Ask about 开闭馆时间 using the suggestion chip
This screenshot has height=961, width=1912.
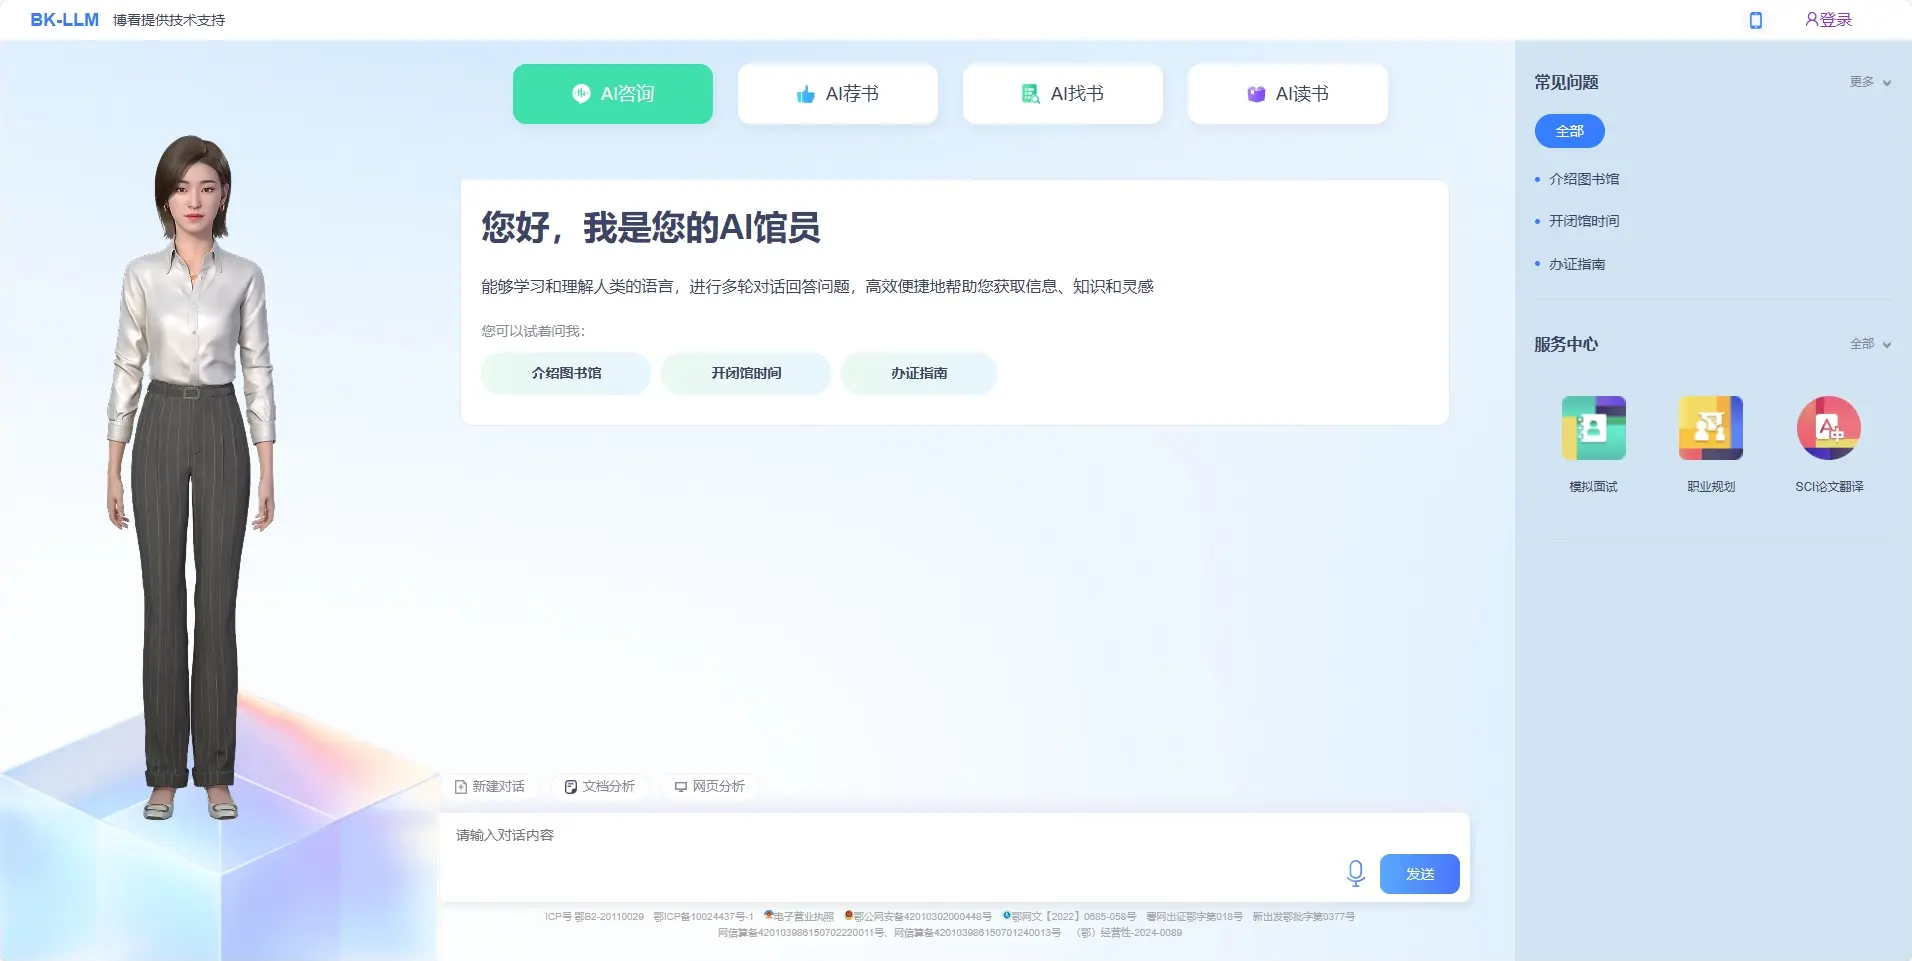coord(745,373)
